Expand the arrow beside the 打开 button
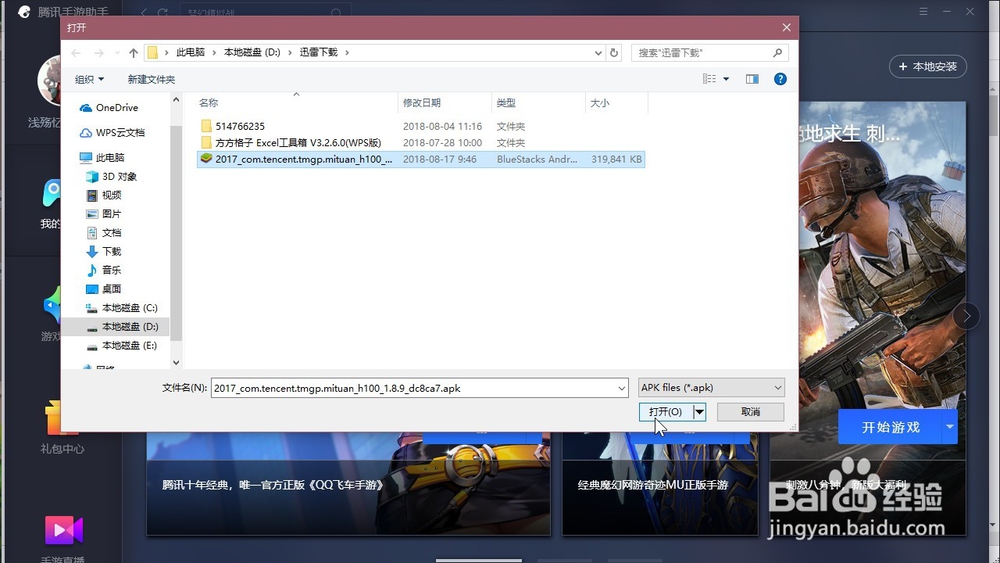This screenshot has width=1000, height=563. (700, 412)
